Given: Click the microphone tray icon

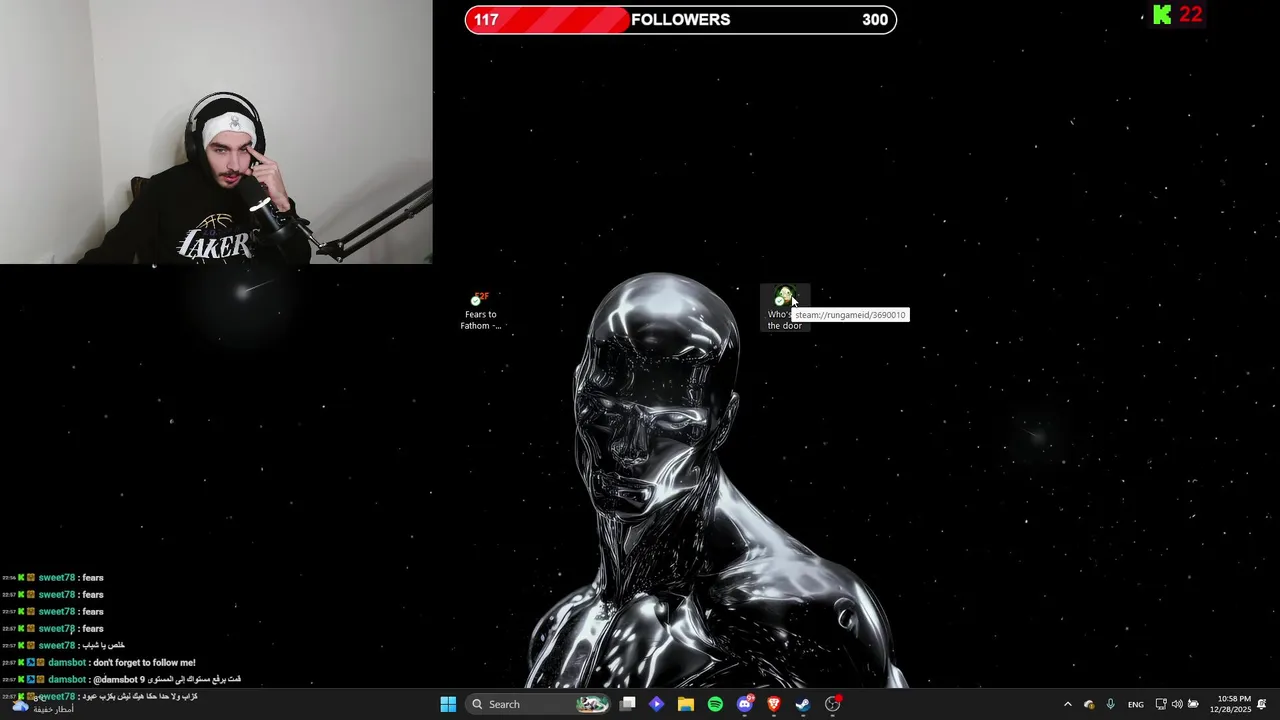Looking at the screenshot, I should pos(1110,704).
